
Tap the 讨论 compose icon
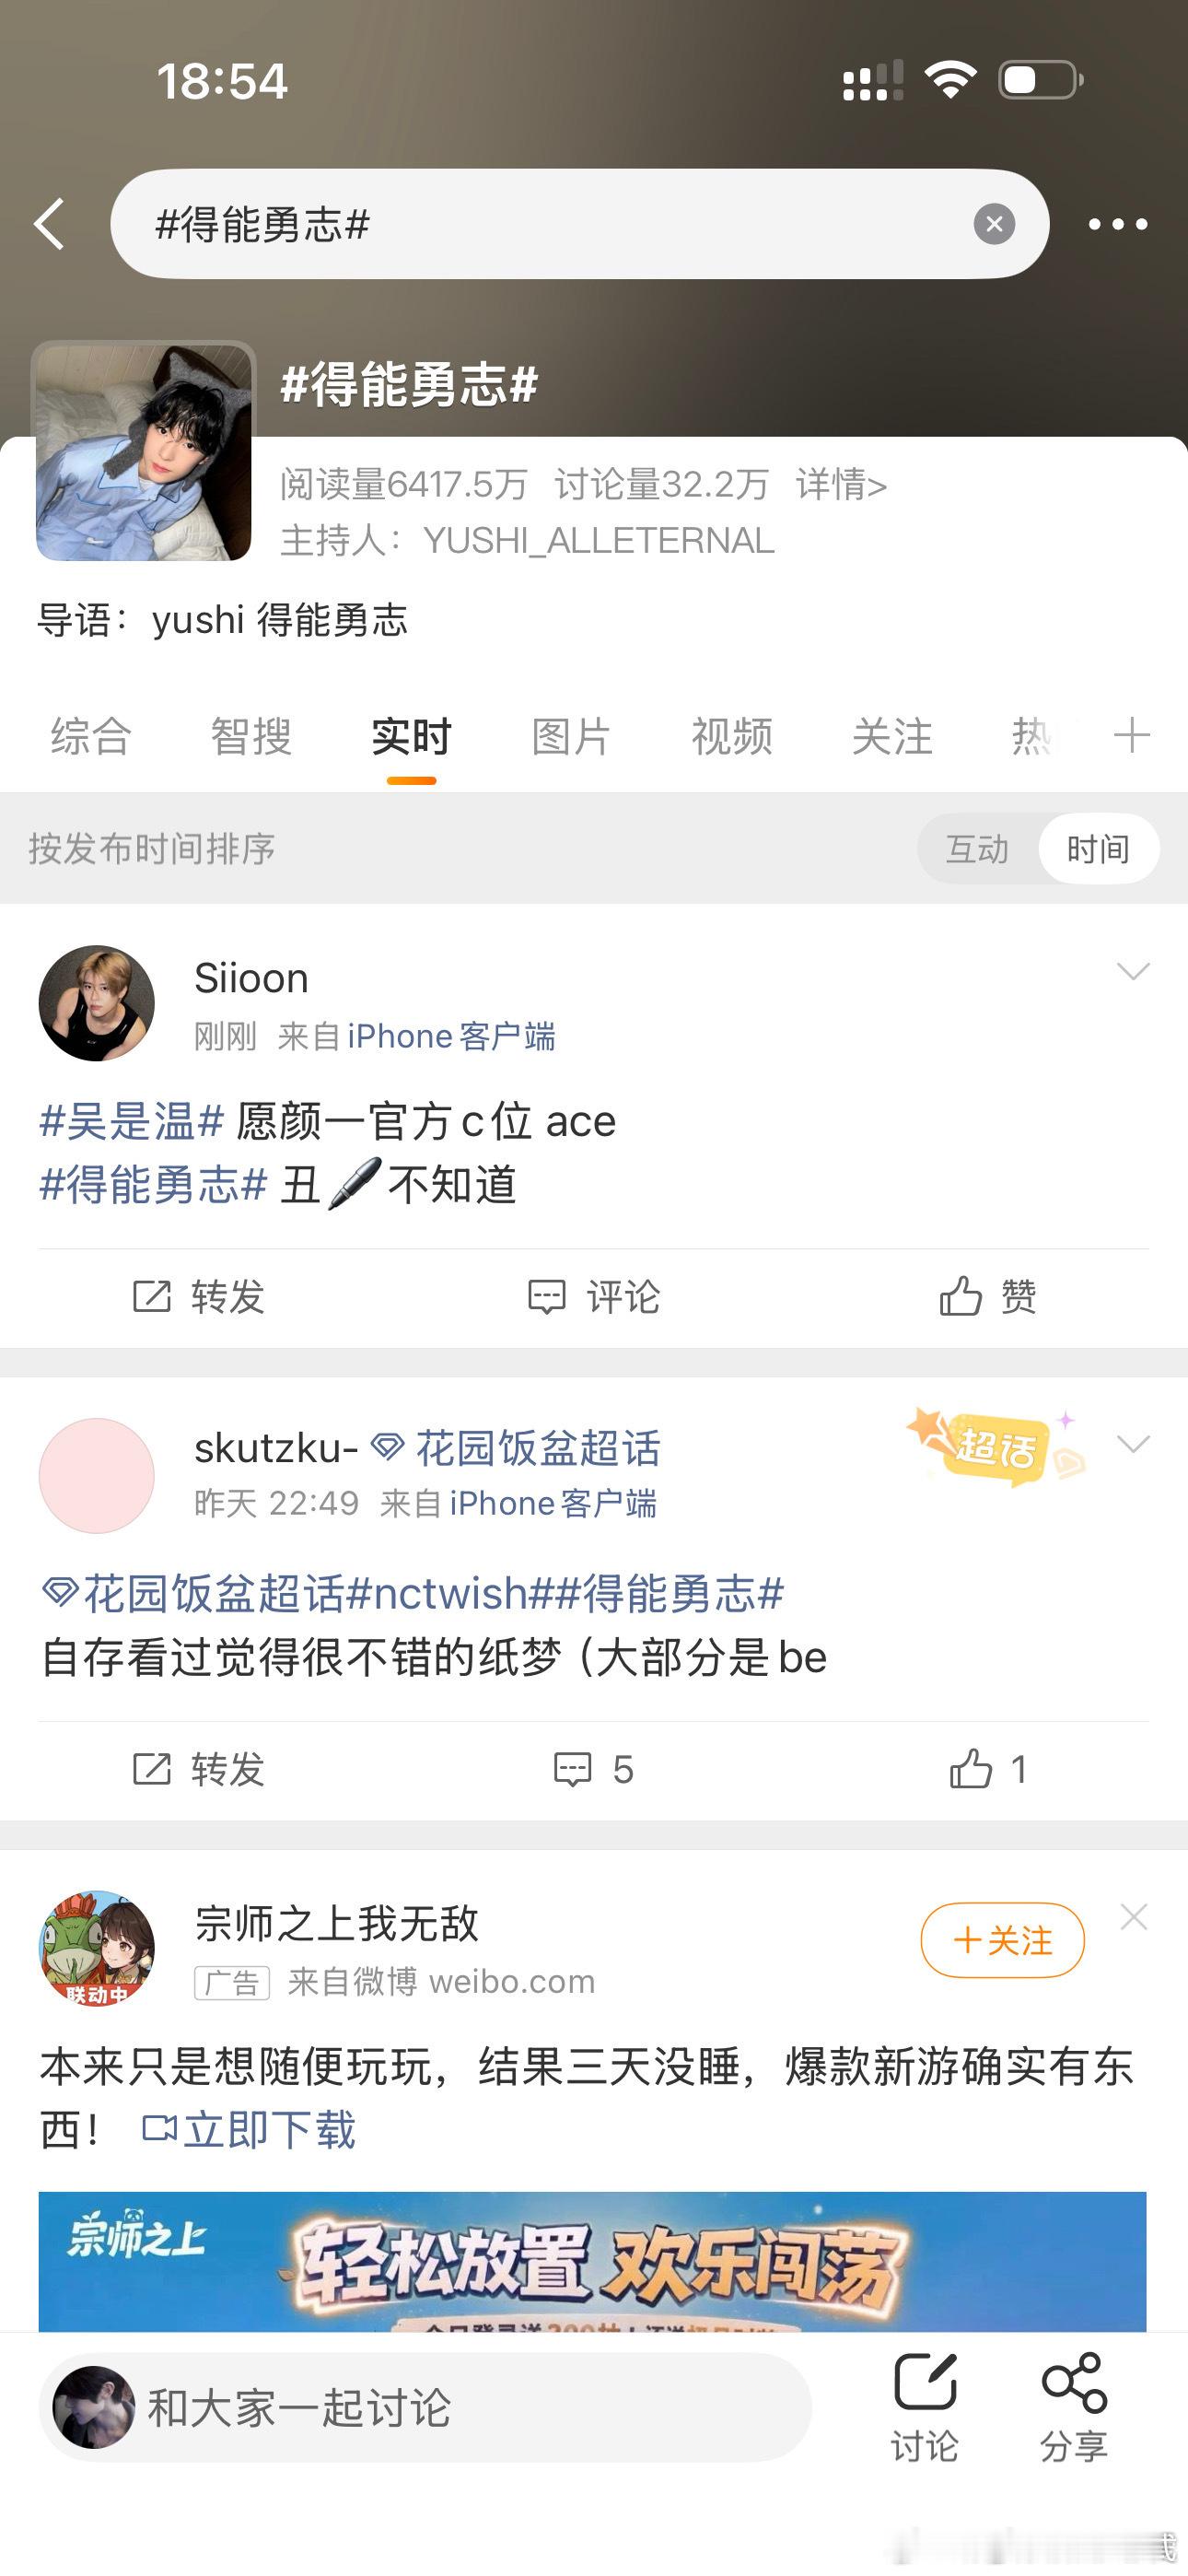(x=924, y=2407)
